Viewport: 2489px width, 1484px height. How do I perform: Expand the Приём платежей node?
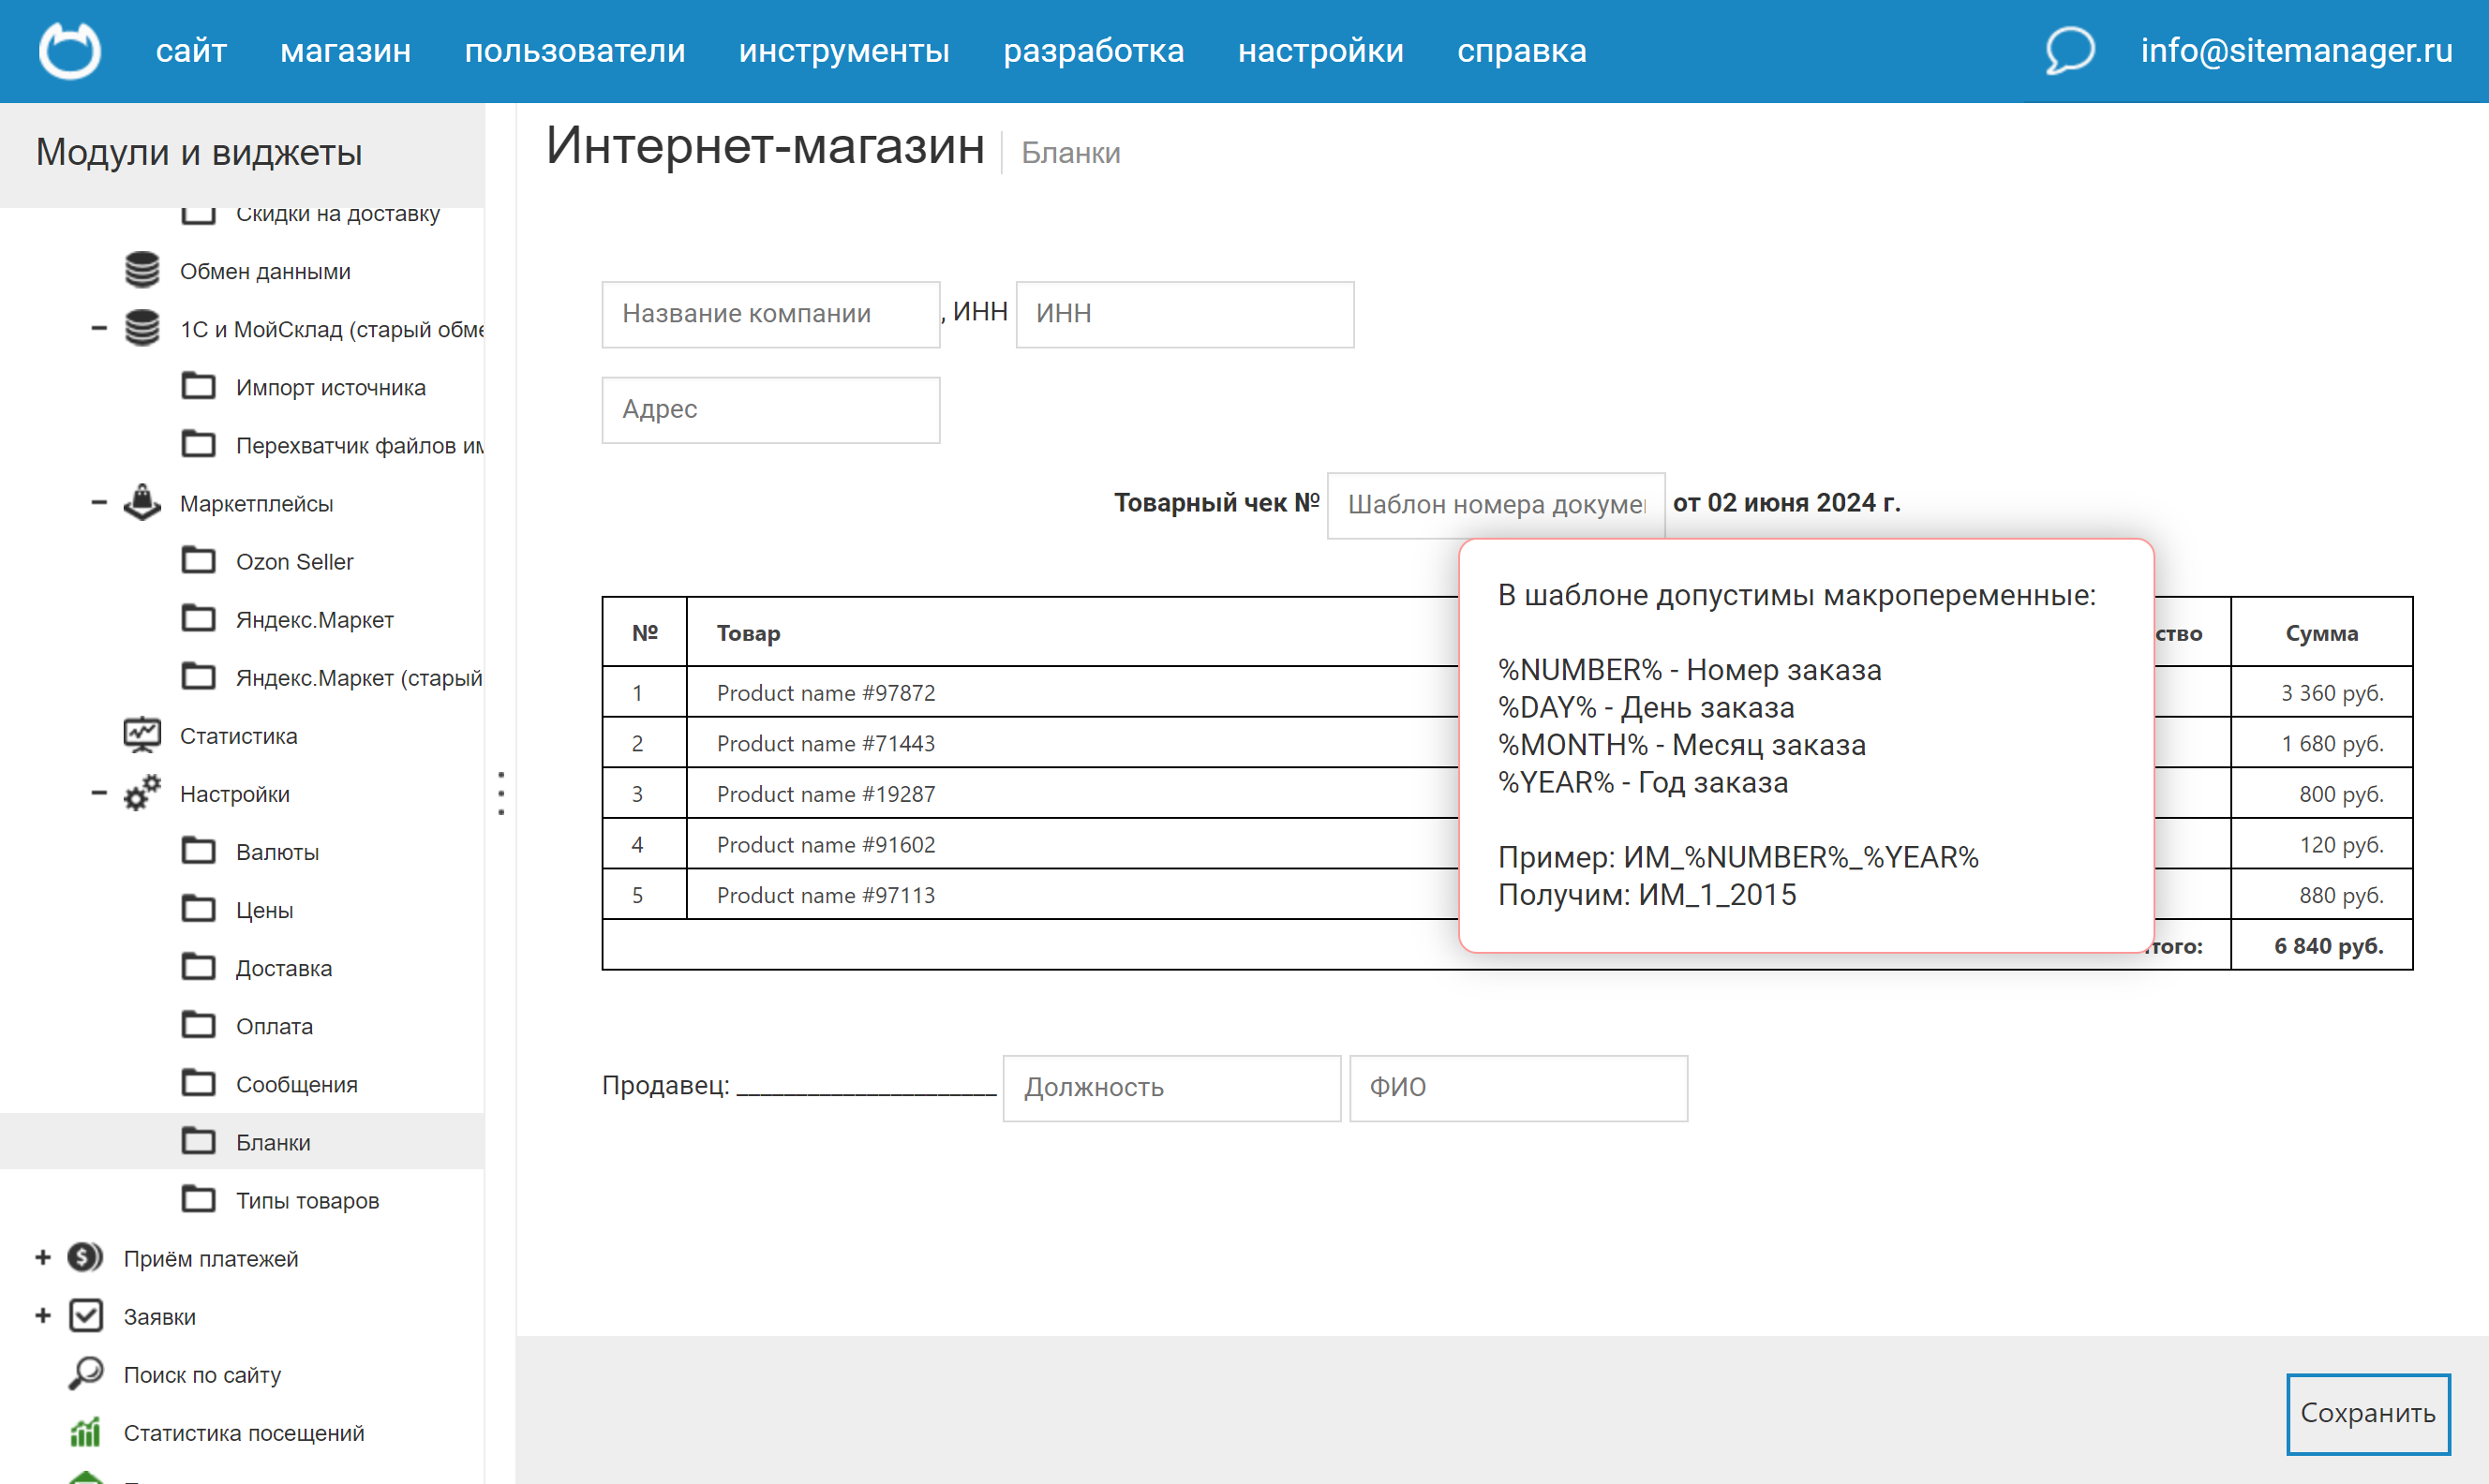[43, 1258]
